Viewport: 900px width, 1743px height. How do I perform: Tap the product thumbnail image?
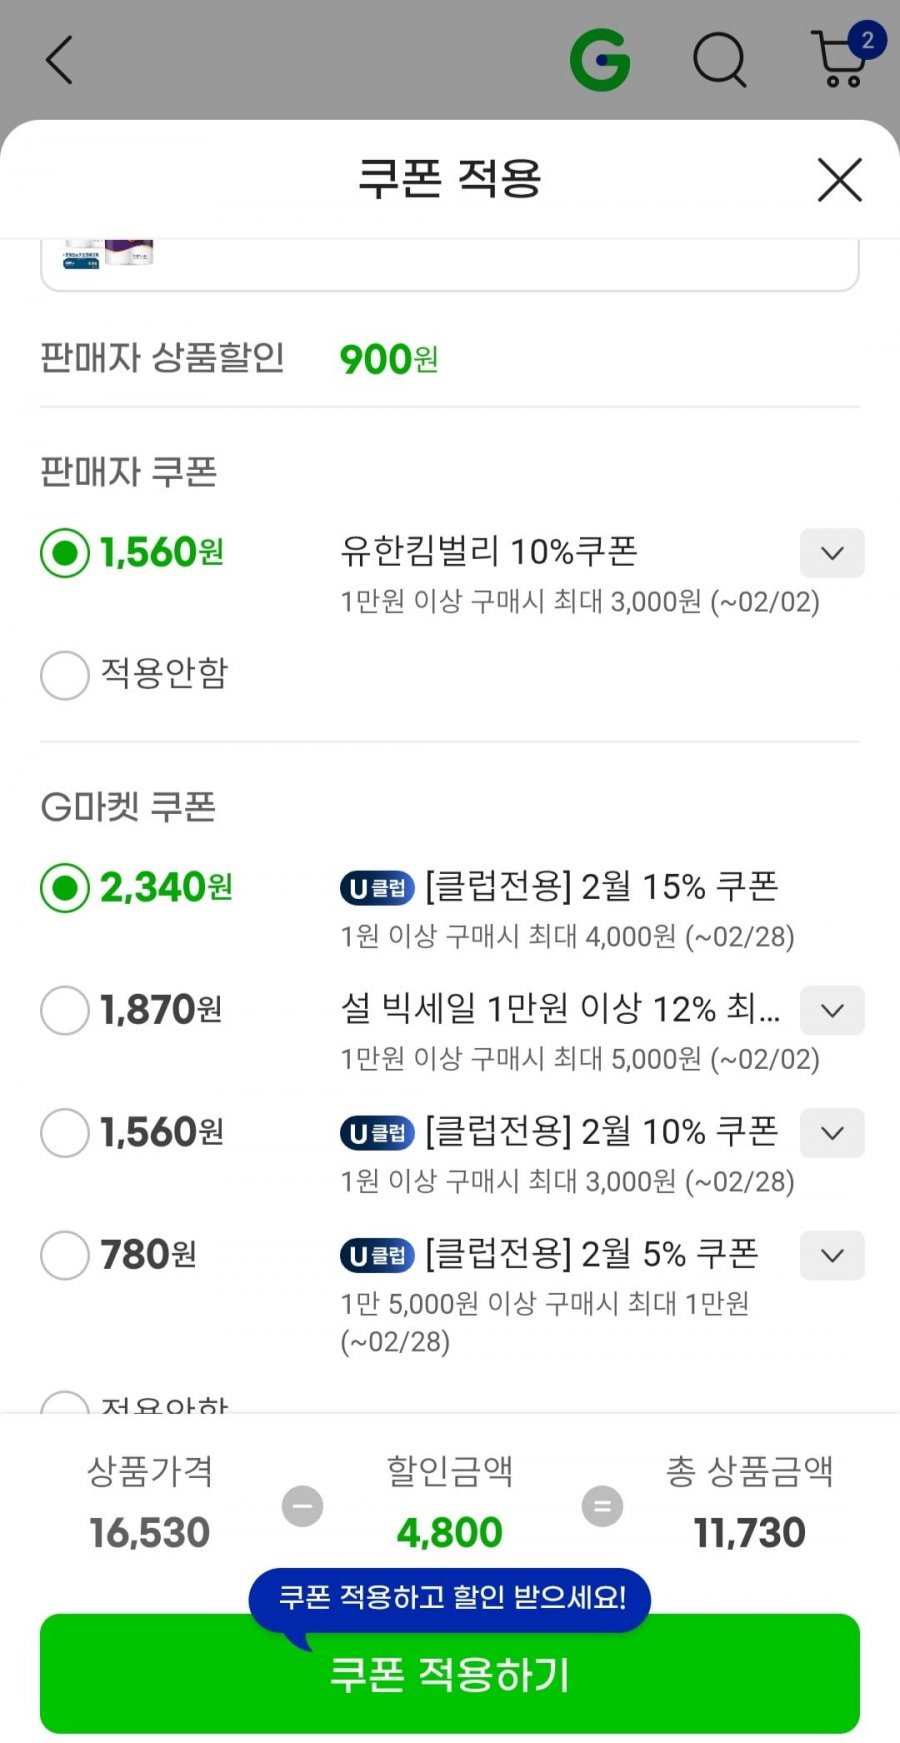click(x=108, y=254)
